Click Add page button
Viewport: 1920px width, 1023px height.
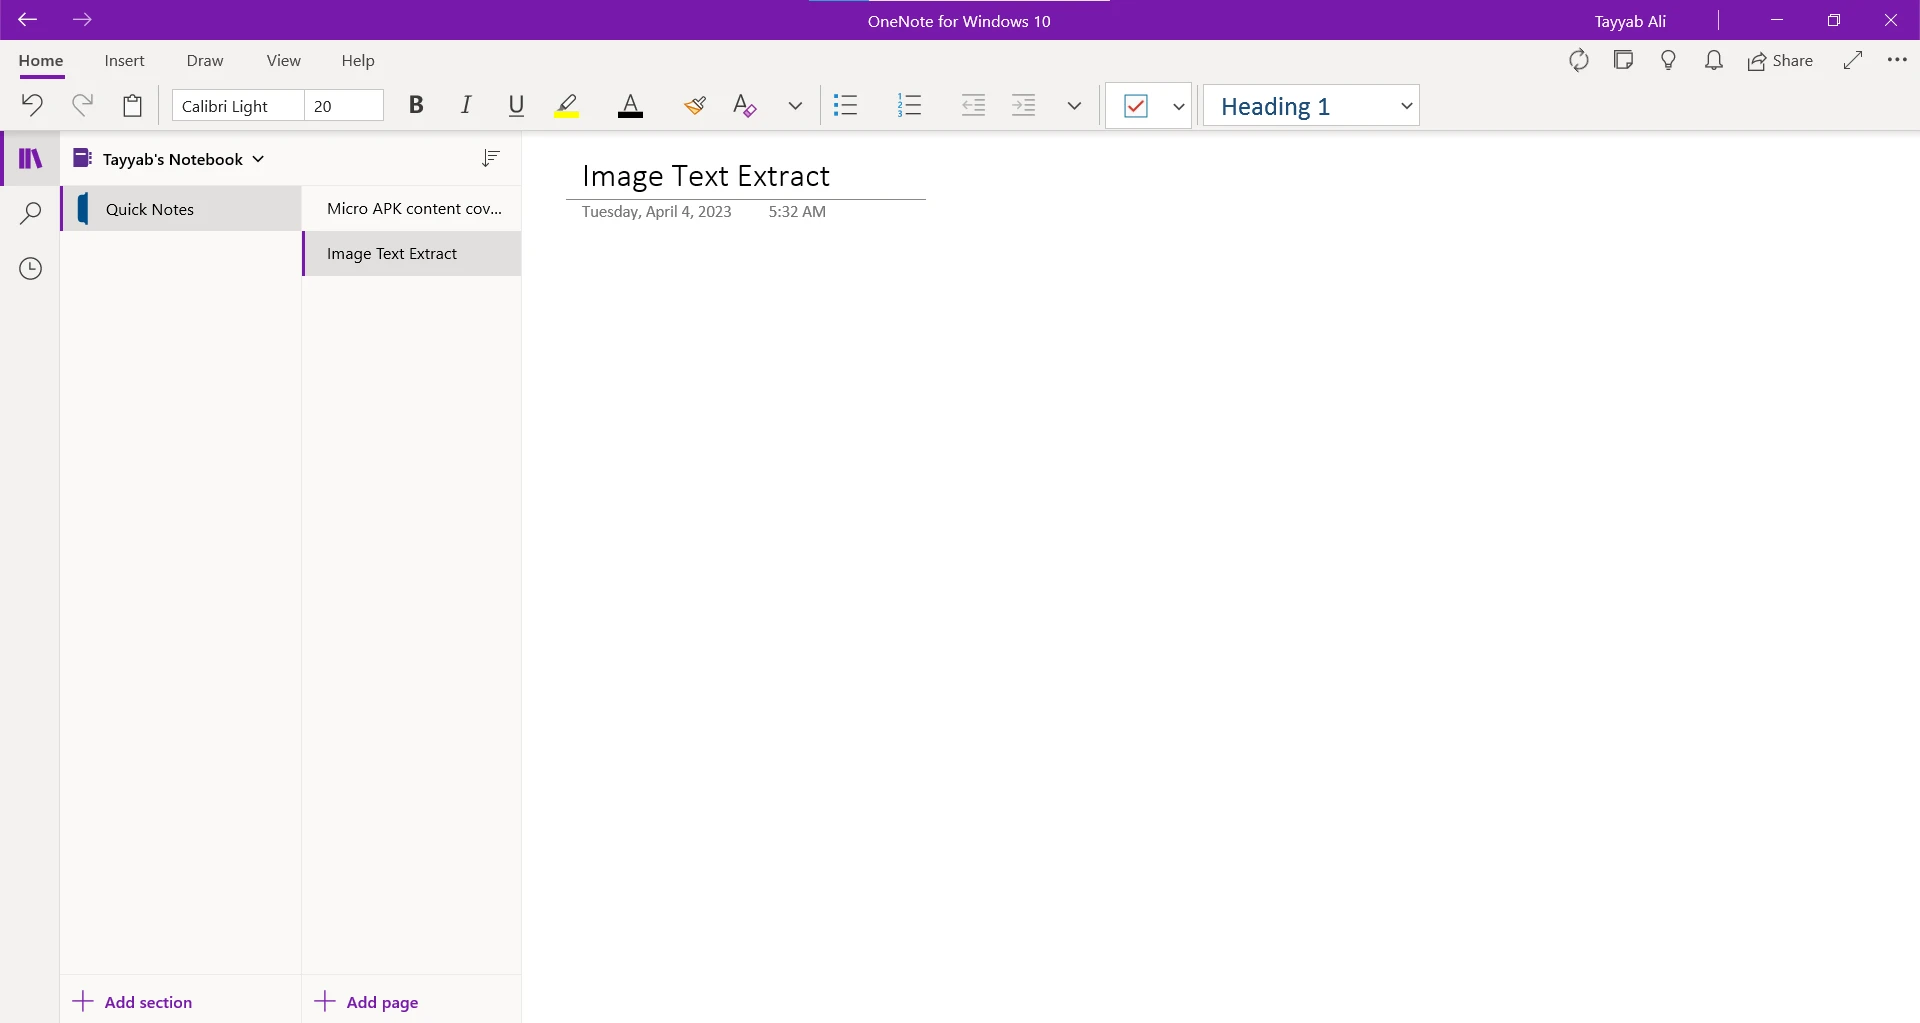(x=367, y=1002)
